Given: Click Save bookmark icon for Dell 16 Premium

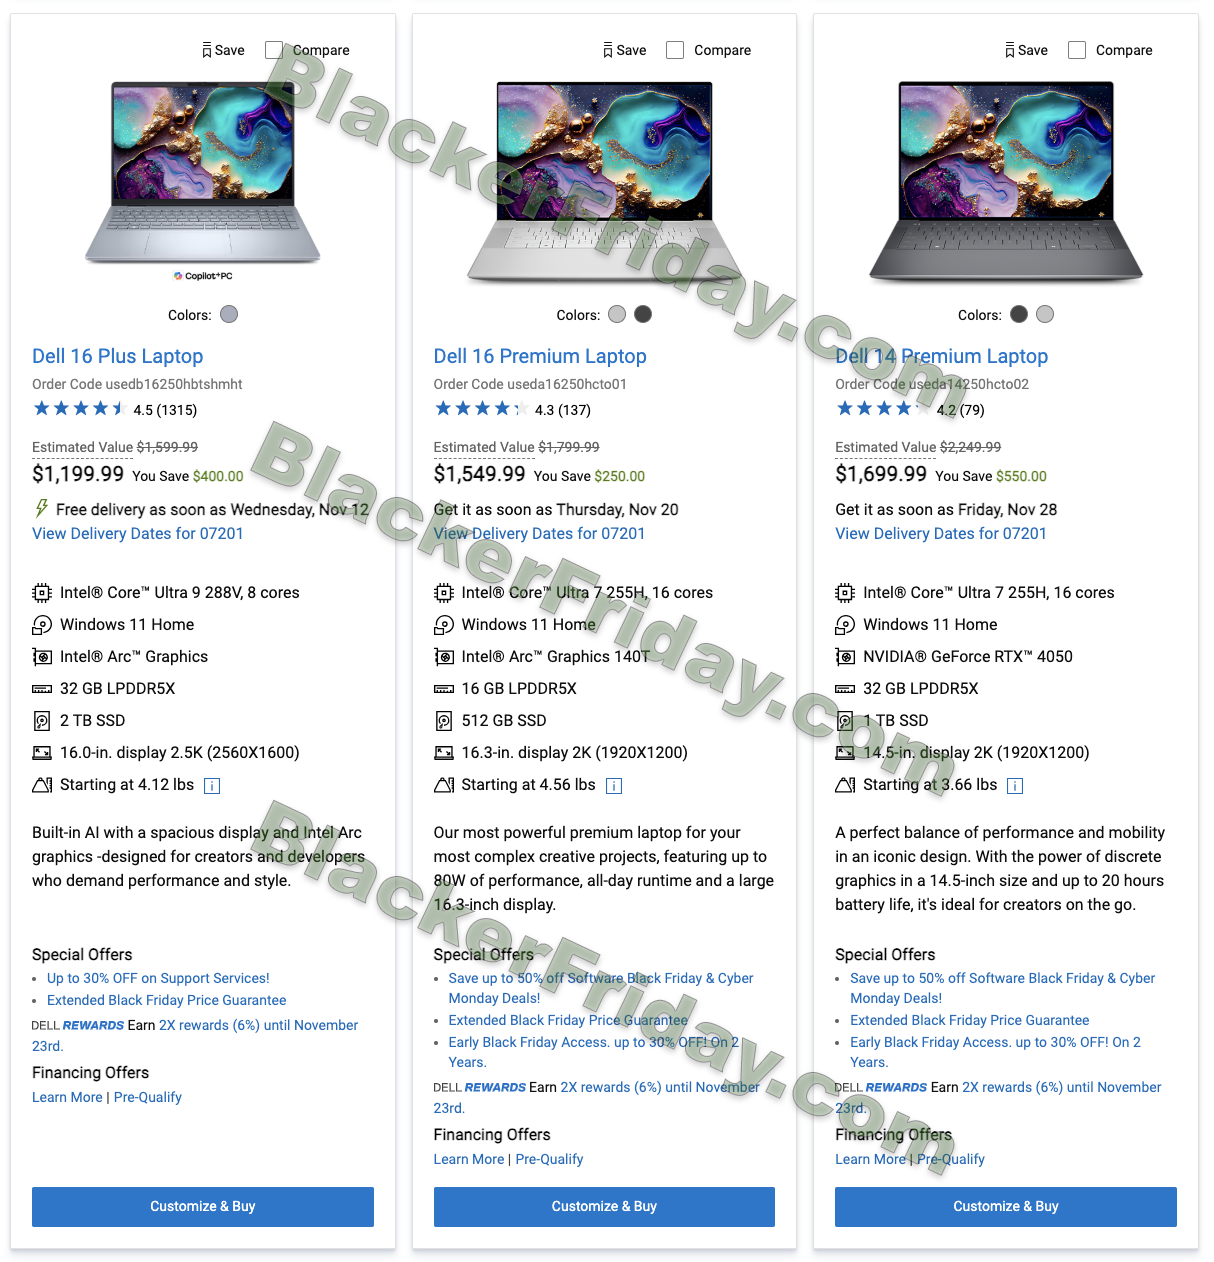Looking at the screenshot, I should coord(608,50).
